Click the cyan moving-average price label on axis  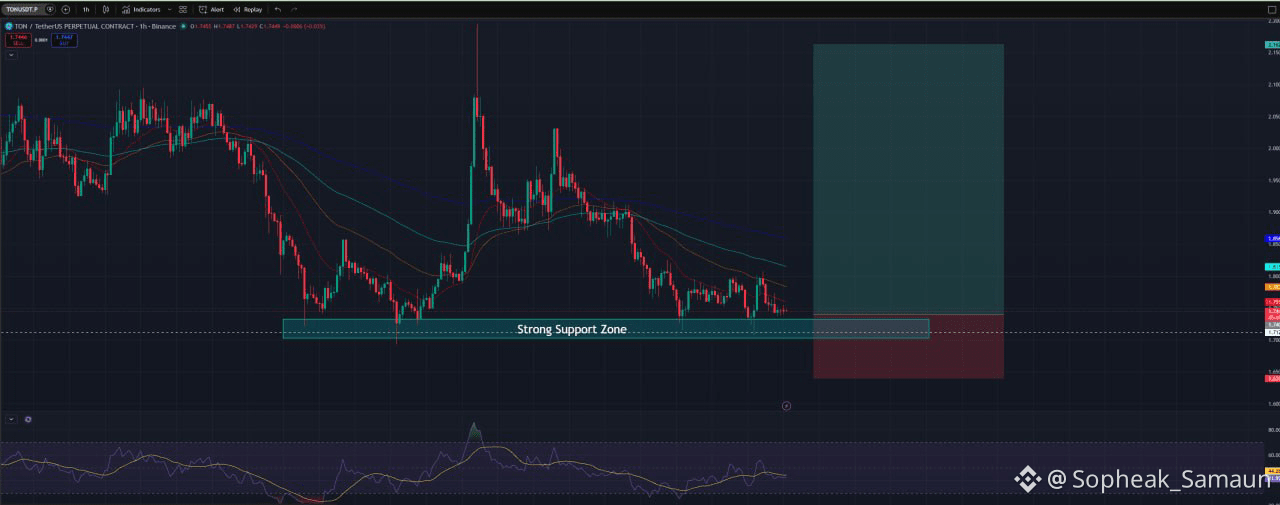click(1273, 267)
